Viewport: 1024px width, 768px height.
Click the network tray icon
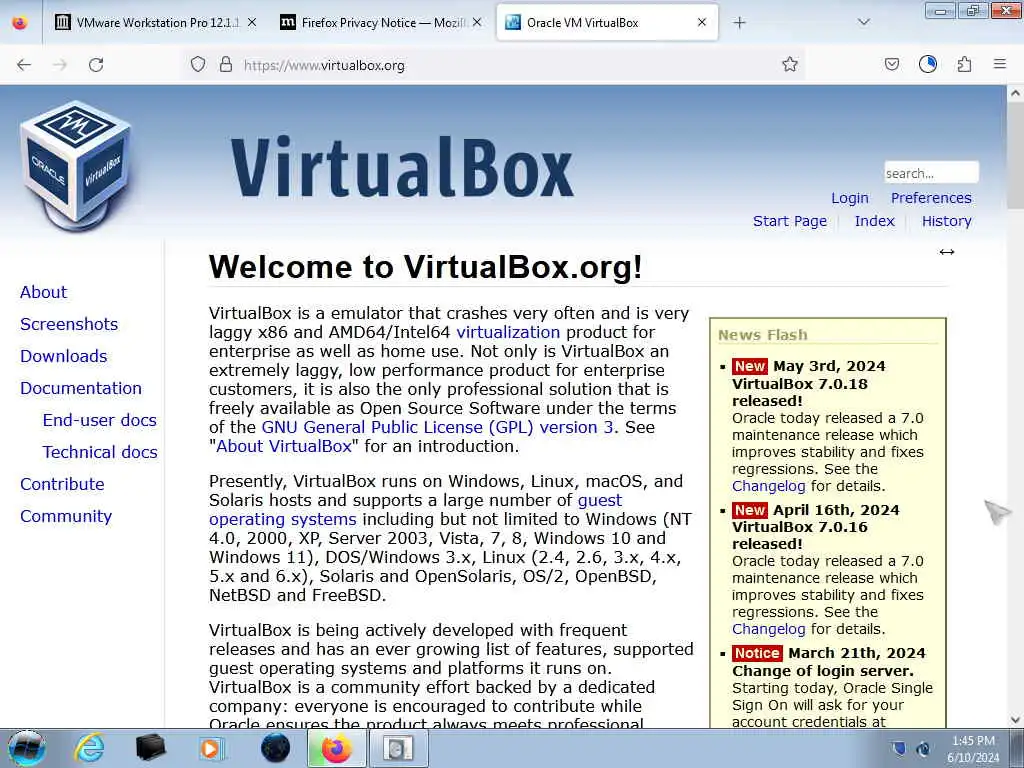point(924,748)
